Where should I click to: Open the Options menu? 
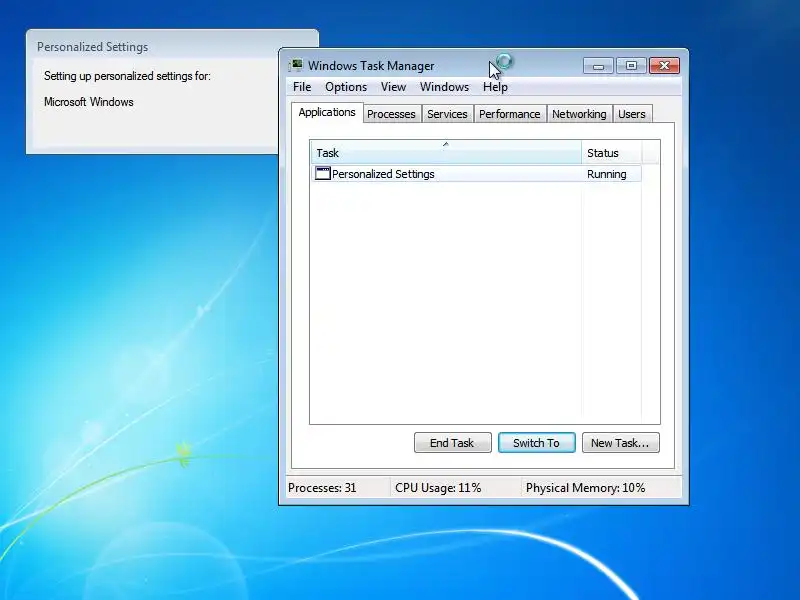346,87
